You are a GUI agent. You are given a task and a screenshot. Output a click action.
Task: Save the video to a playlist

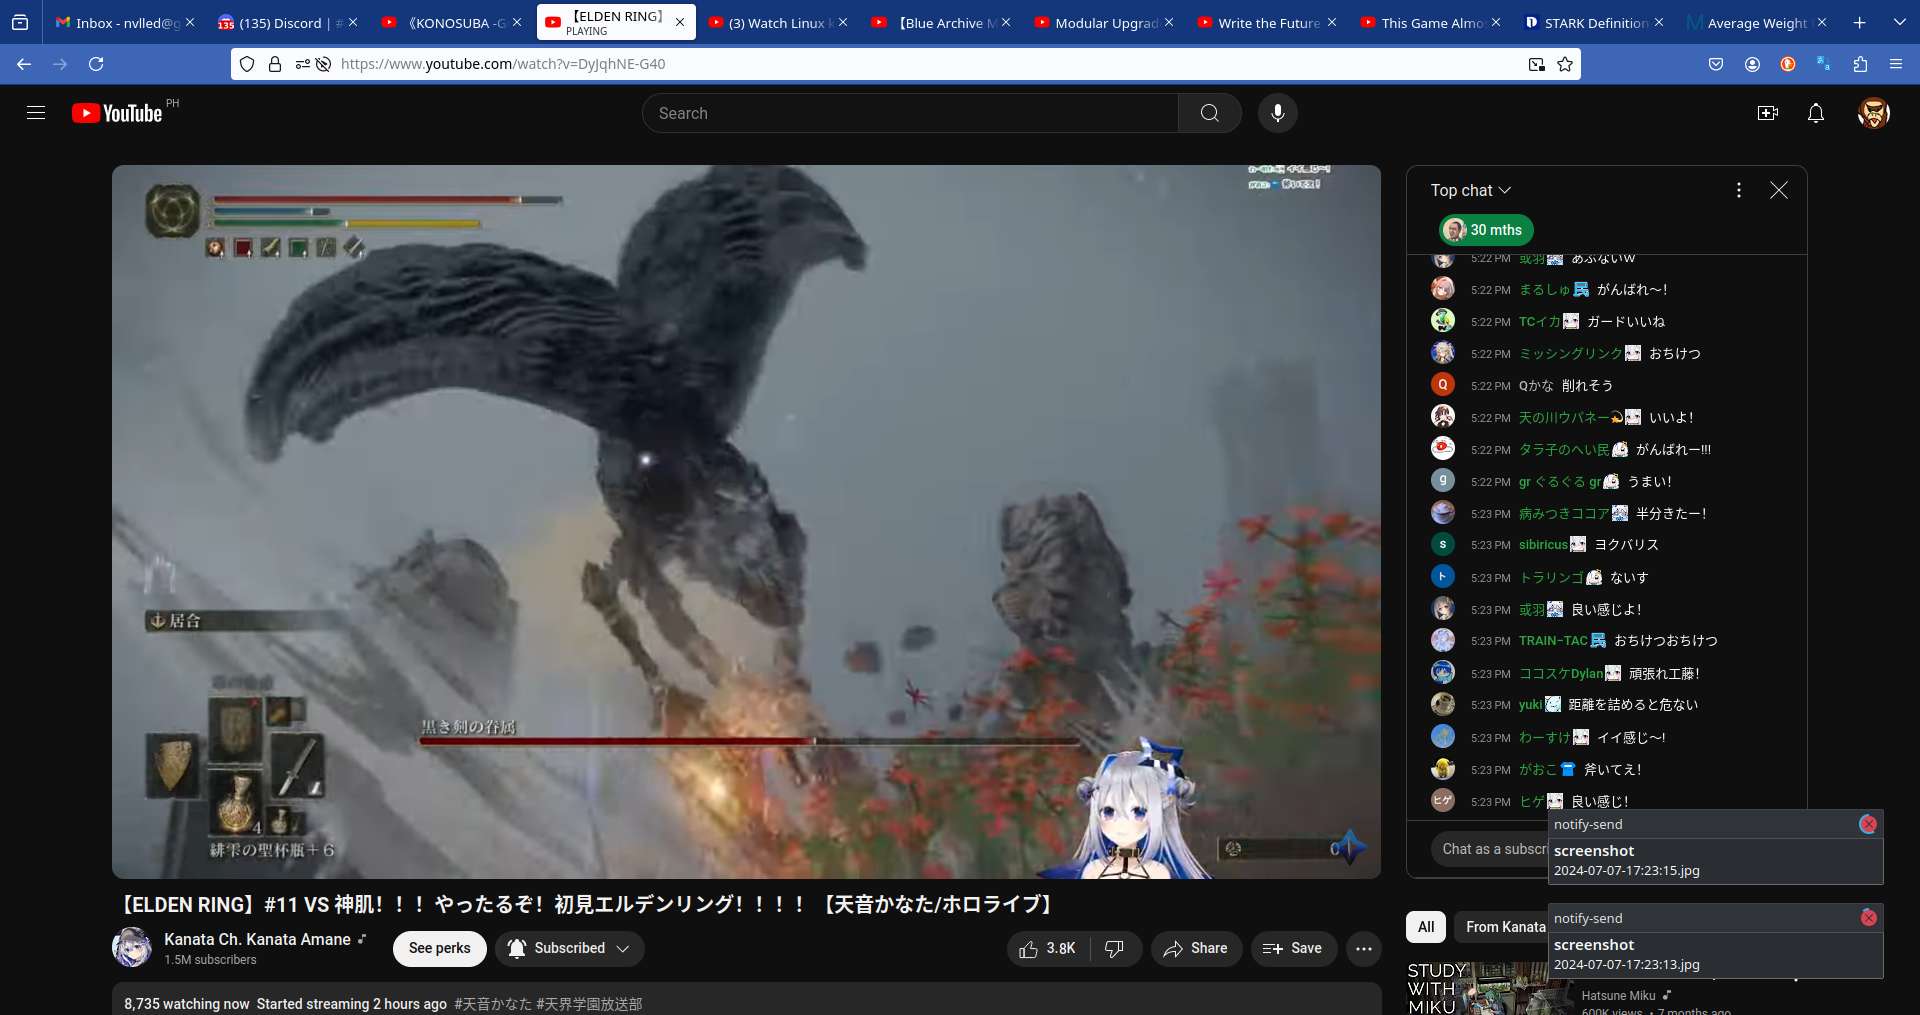pos(1293,948)
